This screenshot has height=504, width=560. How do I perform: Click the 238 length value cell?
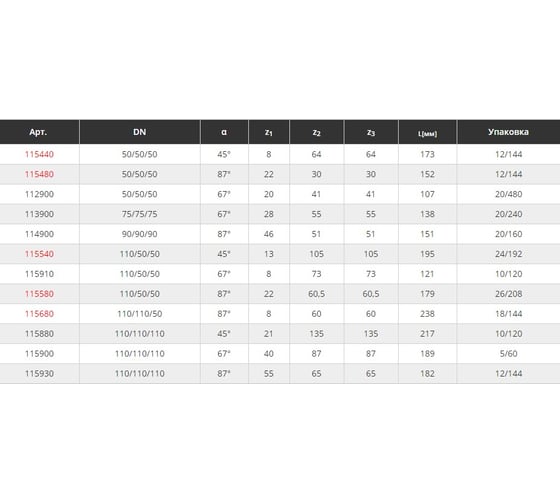tap(428, 314)
